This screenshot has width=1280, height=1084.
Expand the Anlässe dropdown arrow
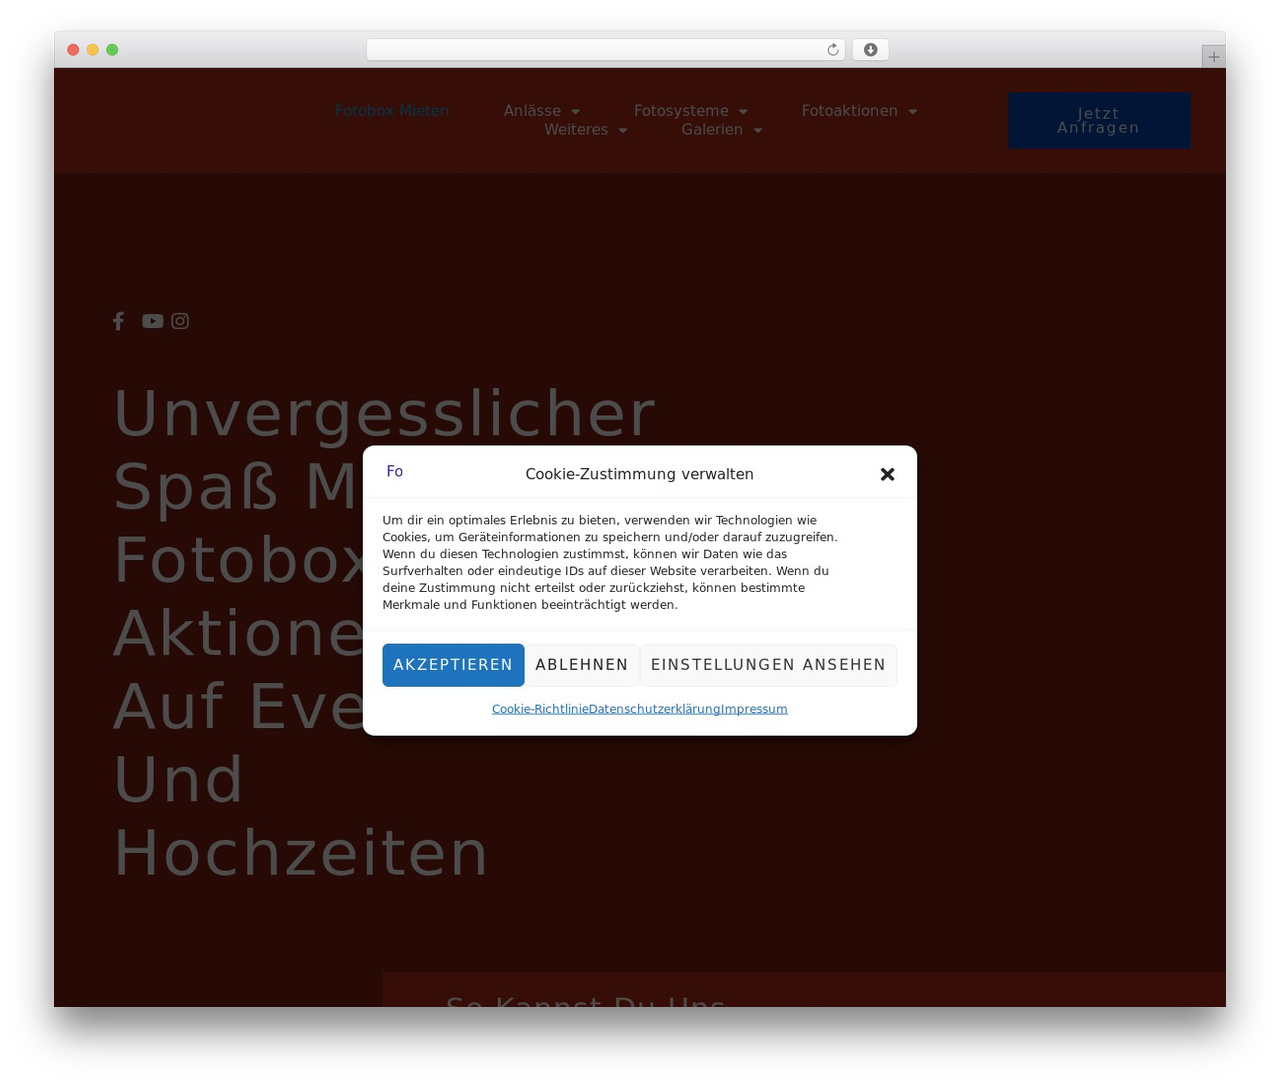pos(575,112)
